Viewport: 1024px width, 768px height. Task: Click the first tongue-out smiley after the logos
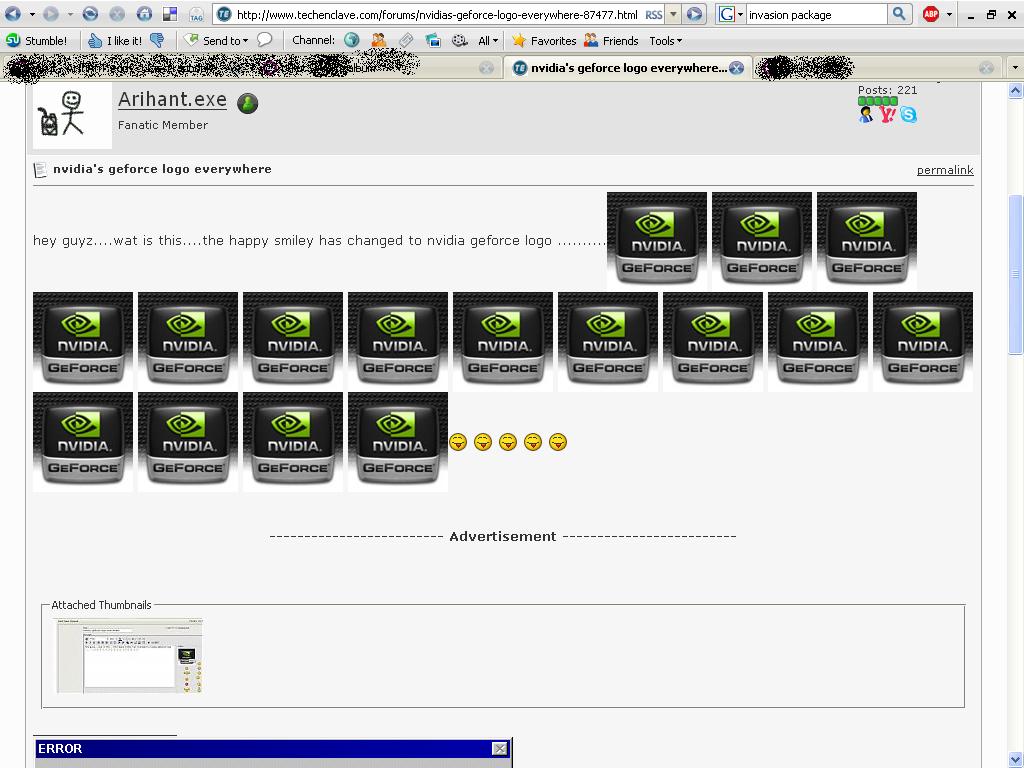[x=458, y=442]
